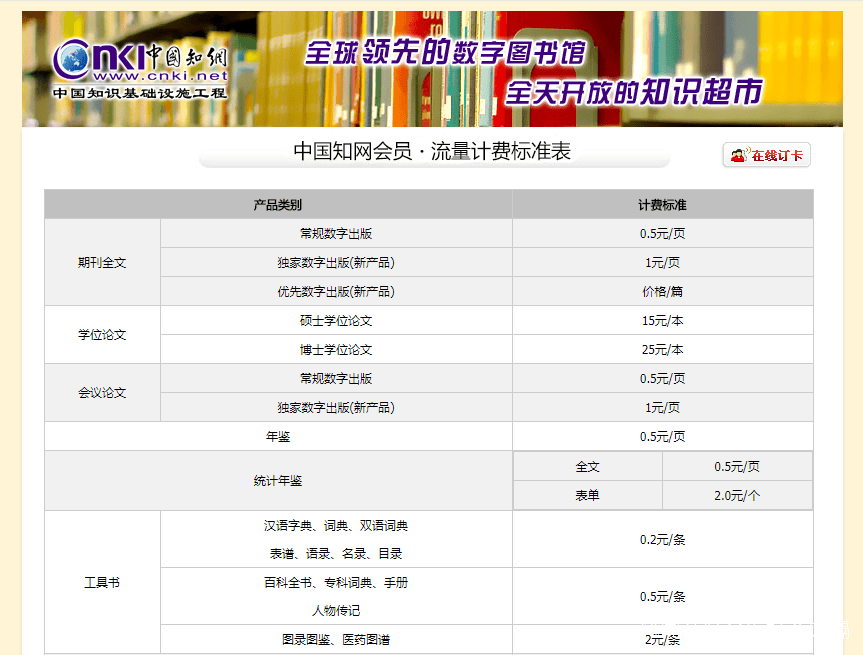This screenshot has height=655, width=863.
Task: Select the 统计年鉴 category cell
Action: 278,481
